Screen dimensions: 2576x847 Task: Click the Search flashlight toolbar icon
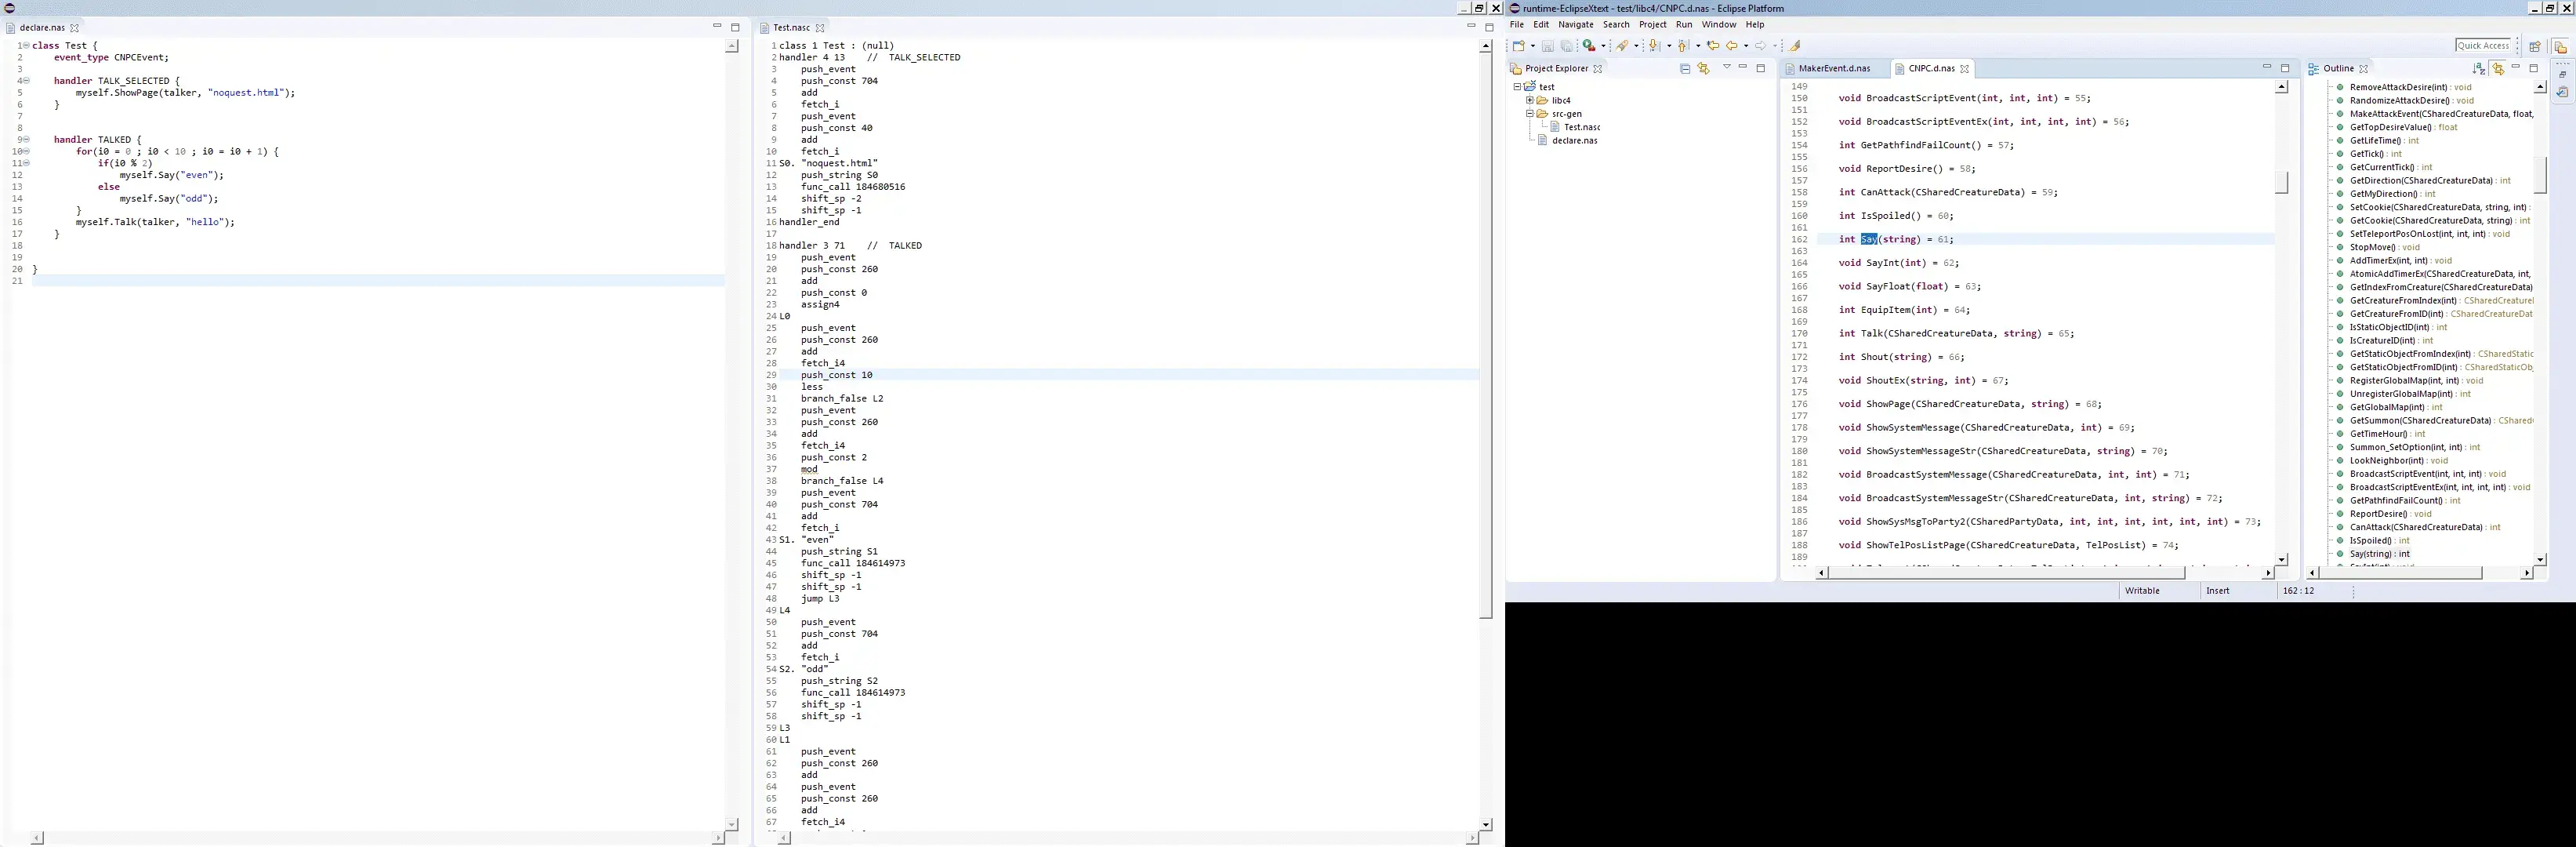pos(1622,46)
